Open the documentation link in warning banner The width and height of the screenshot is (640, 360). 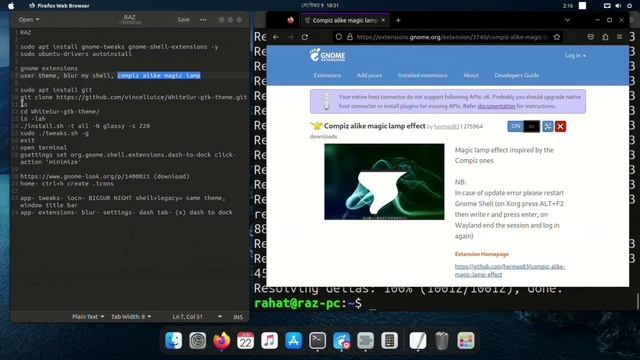496,106
